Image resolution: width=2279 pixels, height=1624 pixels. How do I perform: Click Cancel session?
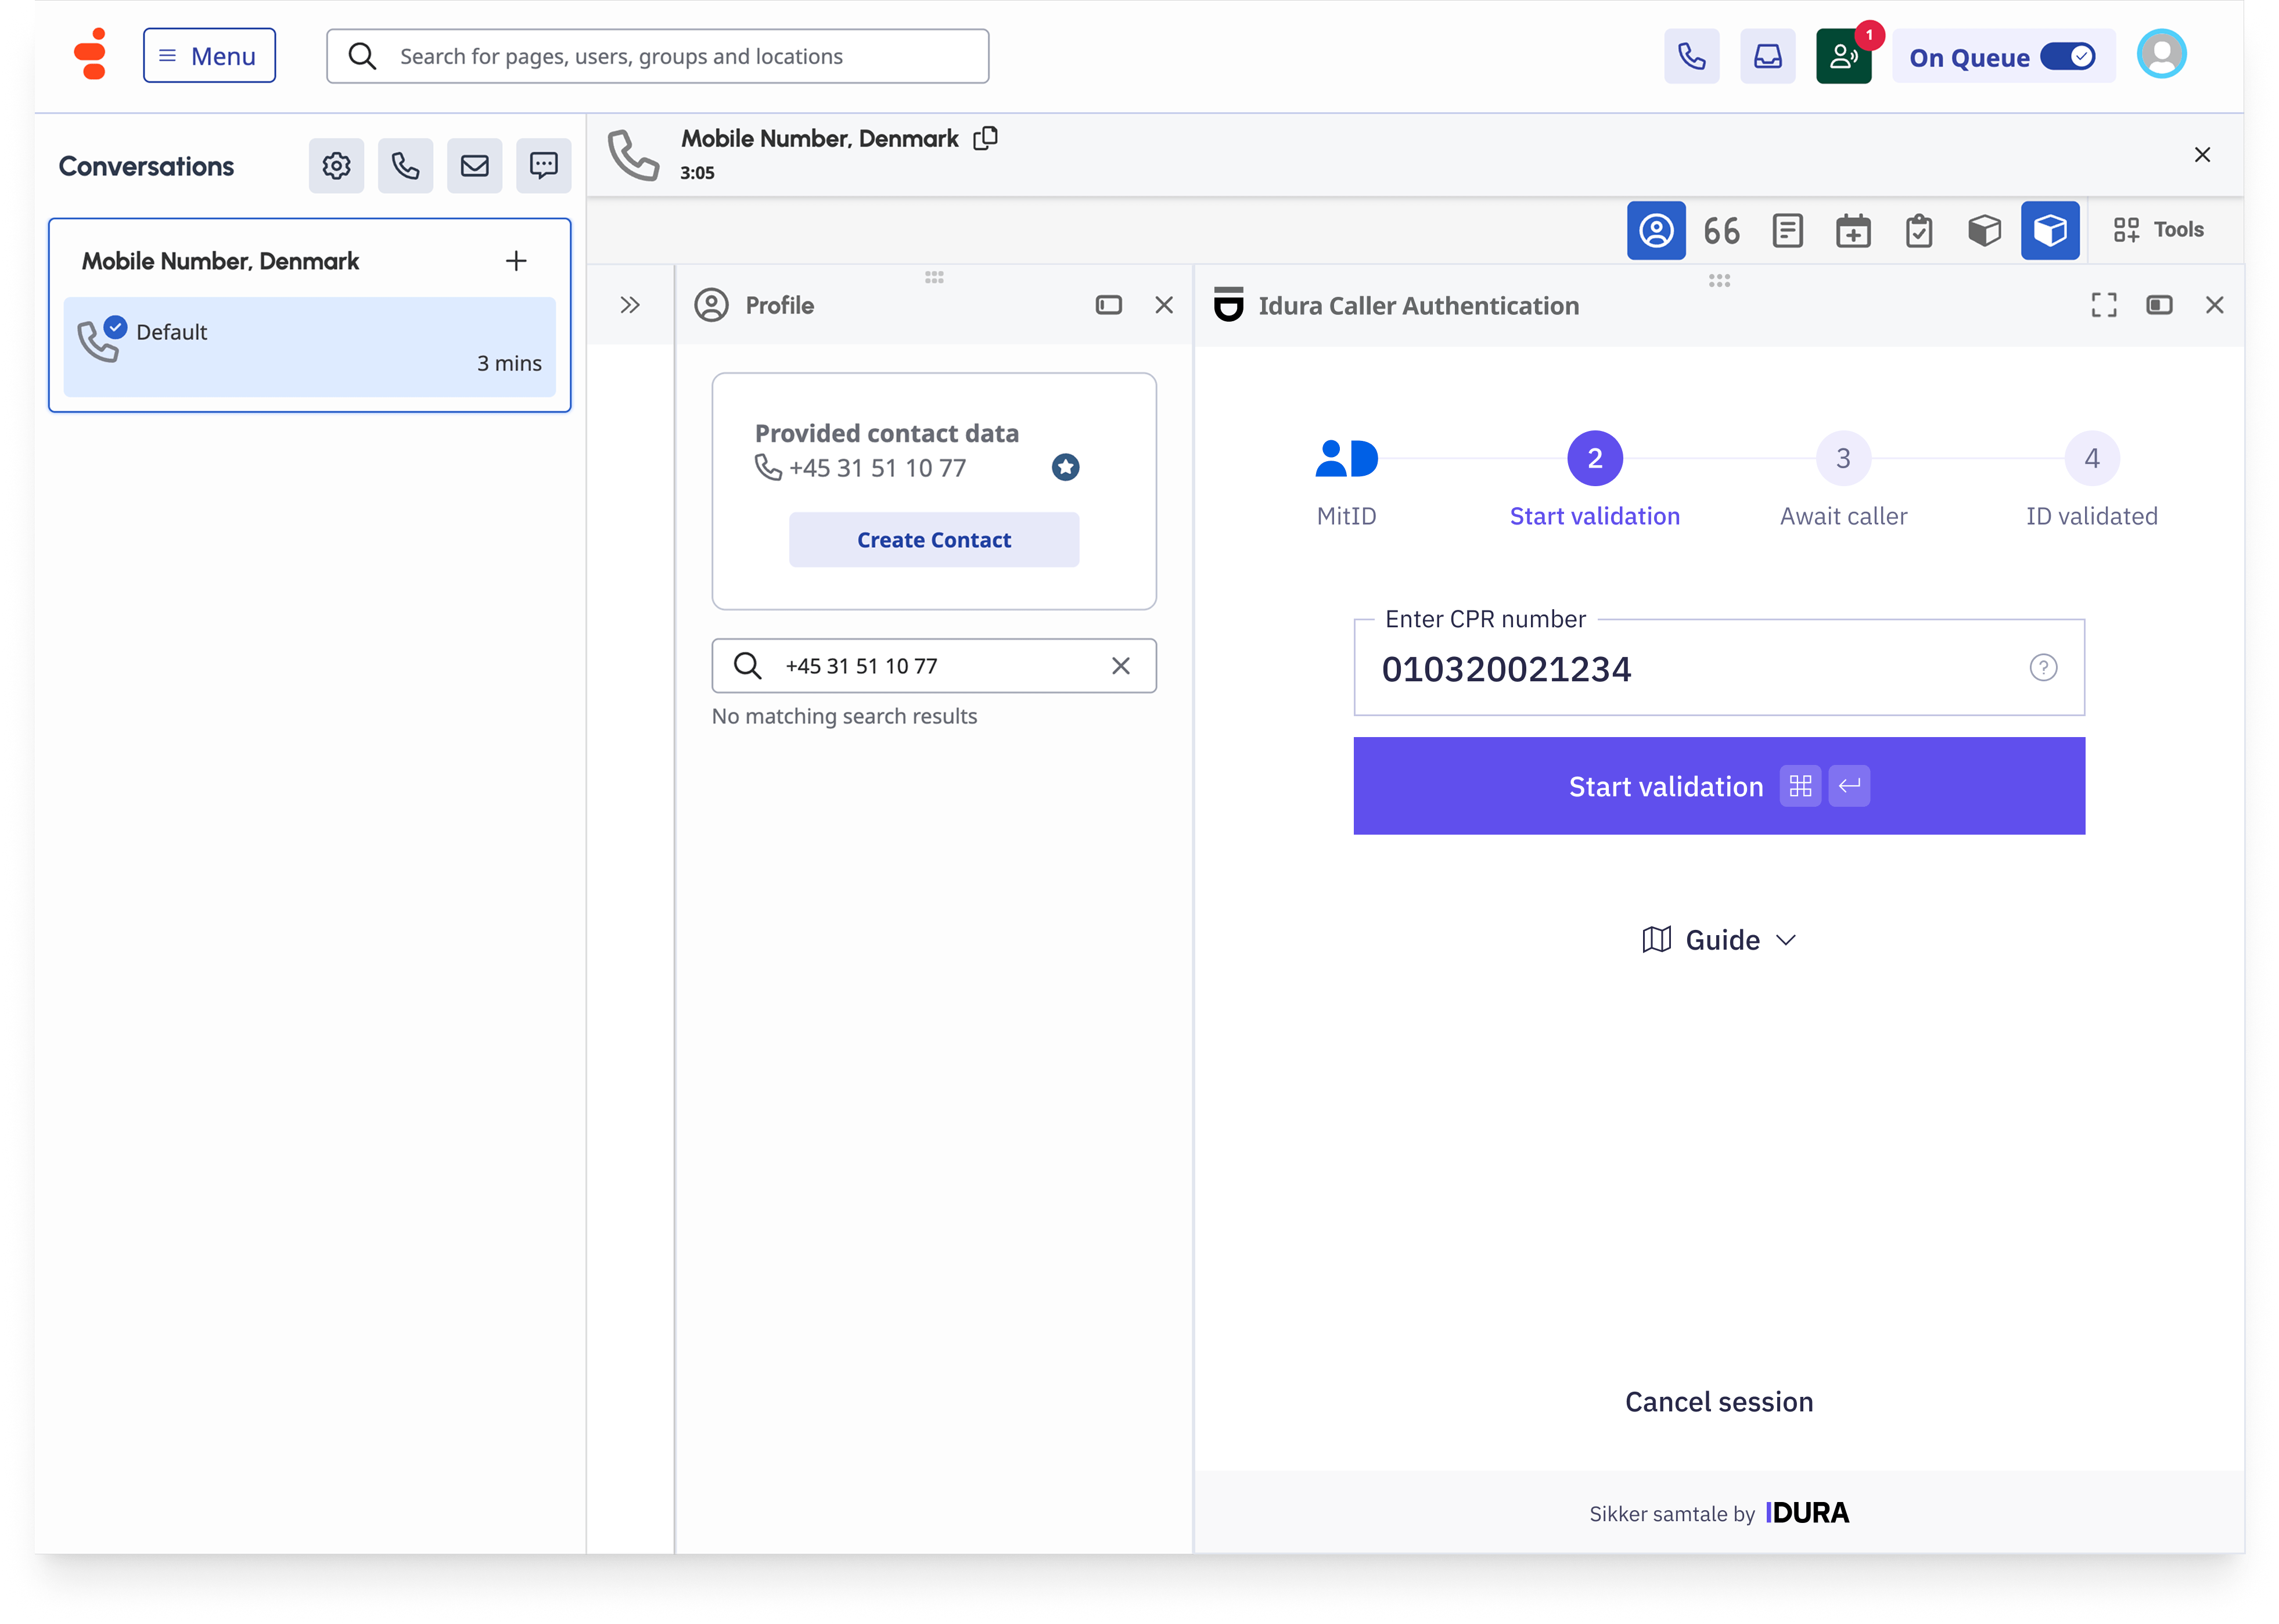click(1718, 1402)
